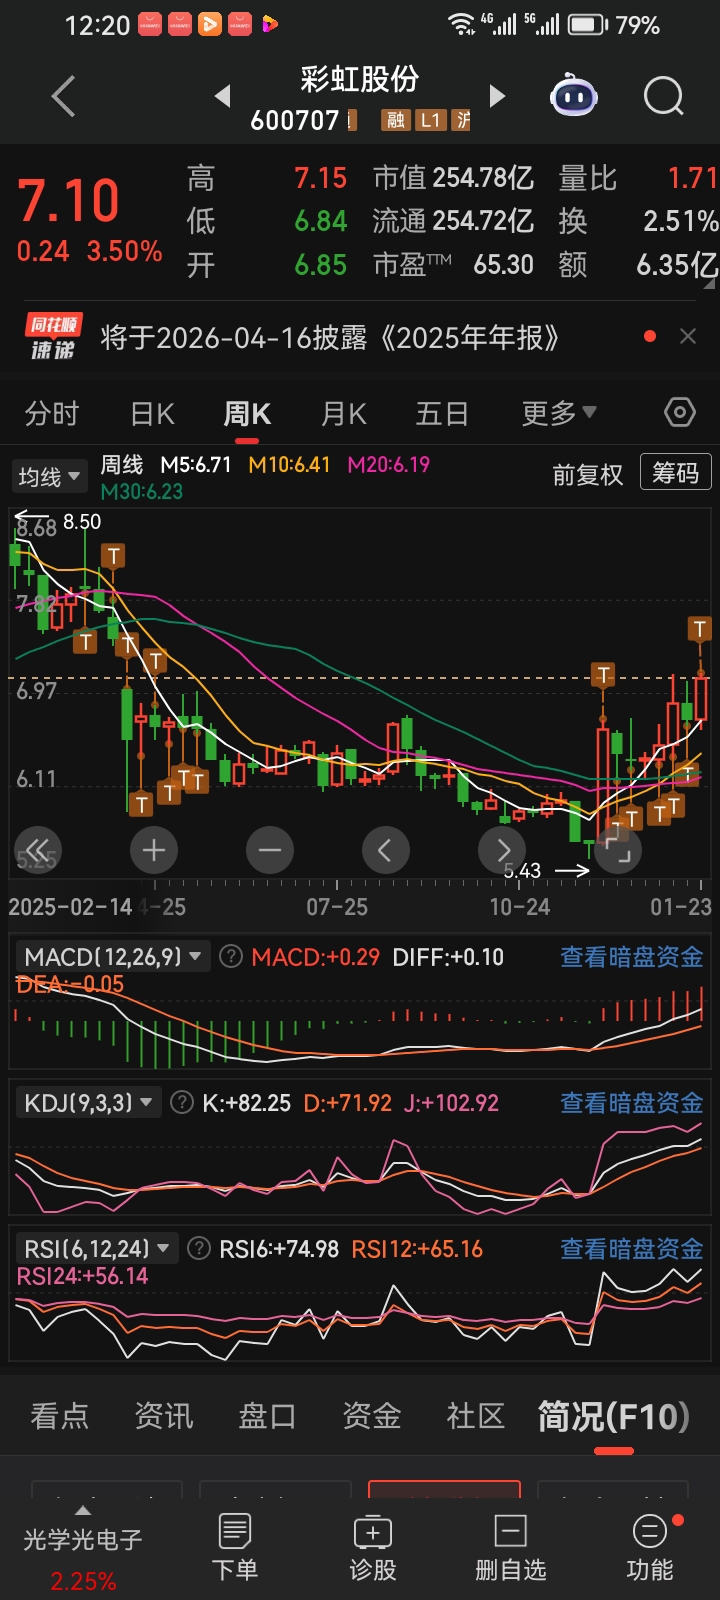Open KDJ(9,3,3) indicator dropdown
The height and width of the screenshot is (1600, 720).
point(88,1103)
